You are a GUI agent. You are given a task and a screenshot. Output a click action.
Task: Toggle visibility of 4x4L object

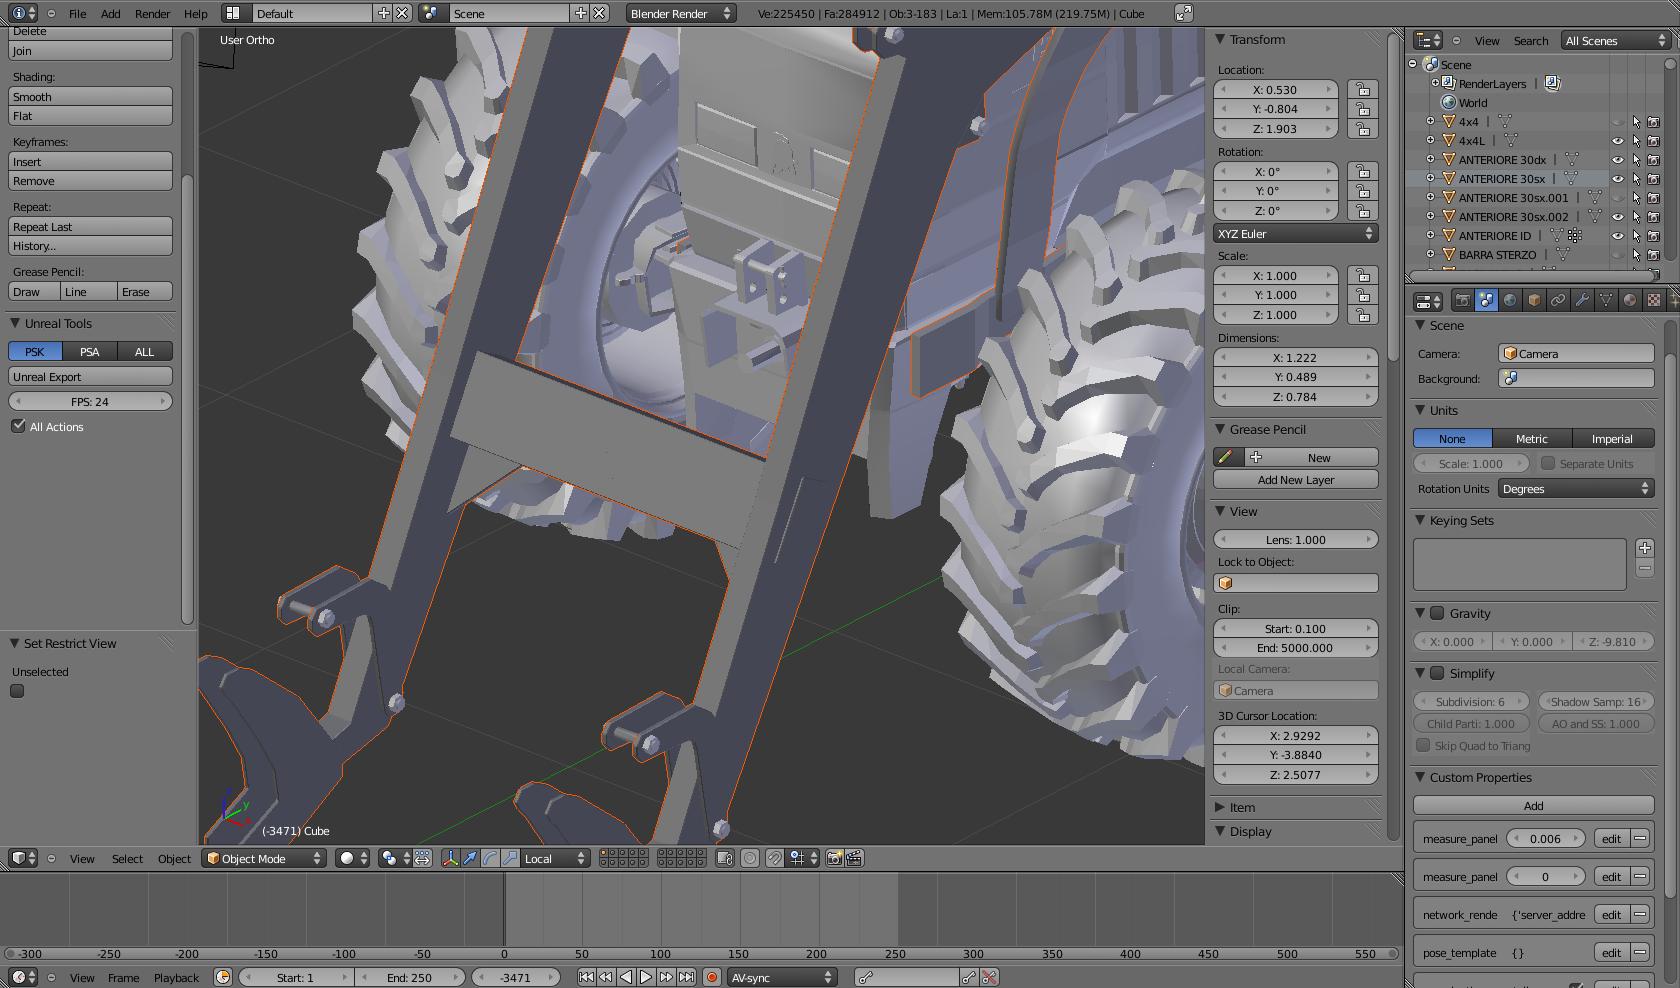tap(1617, 141)
